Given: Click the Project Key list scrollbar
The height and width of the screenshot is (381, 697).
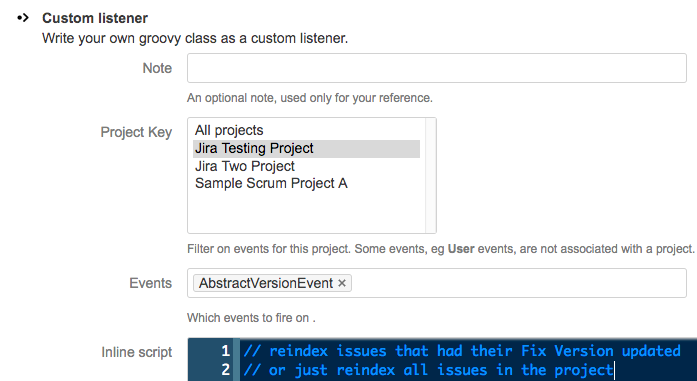Looking at the screenshot, I should tap(430, 175).
